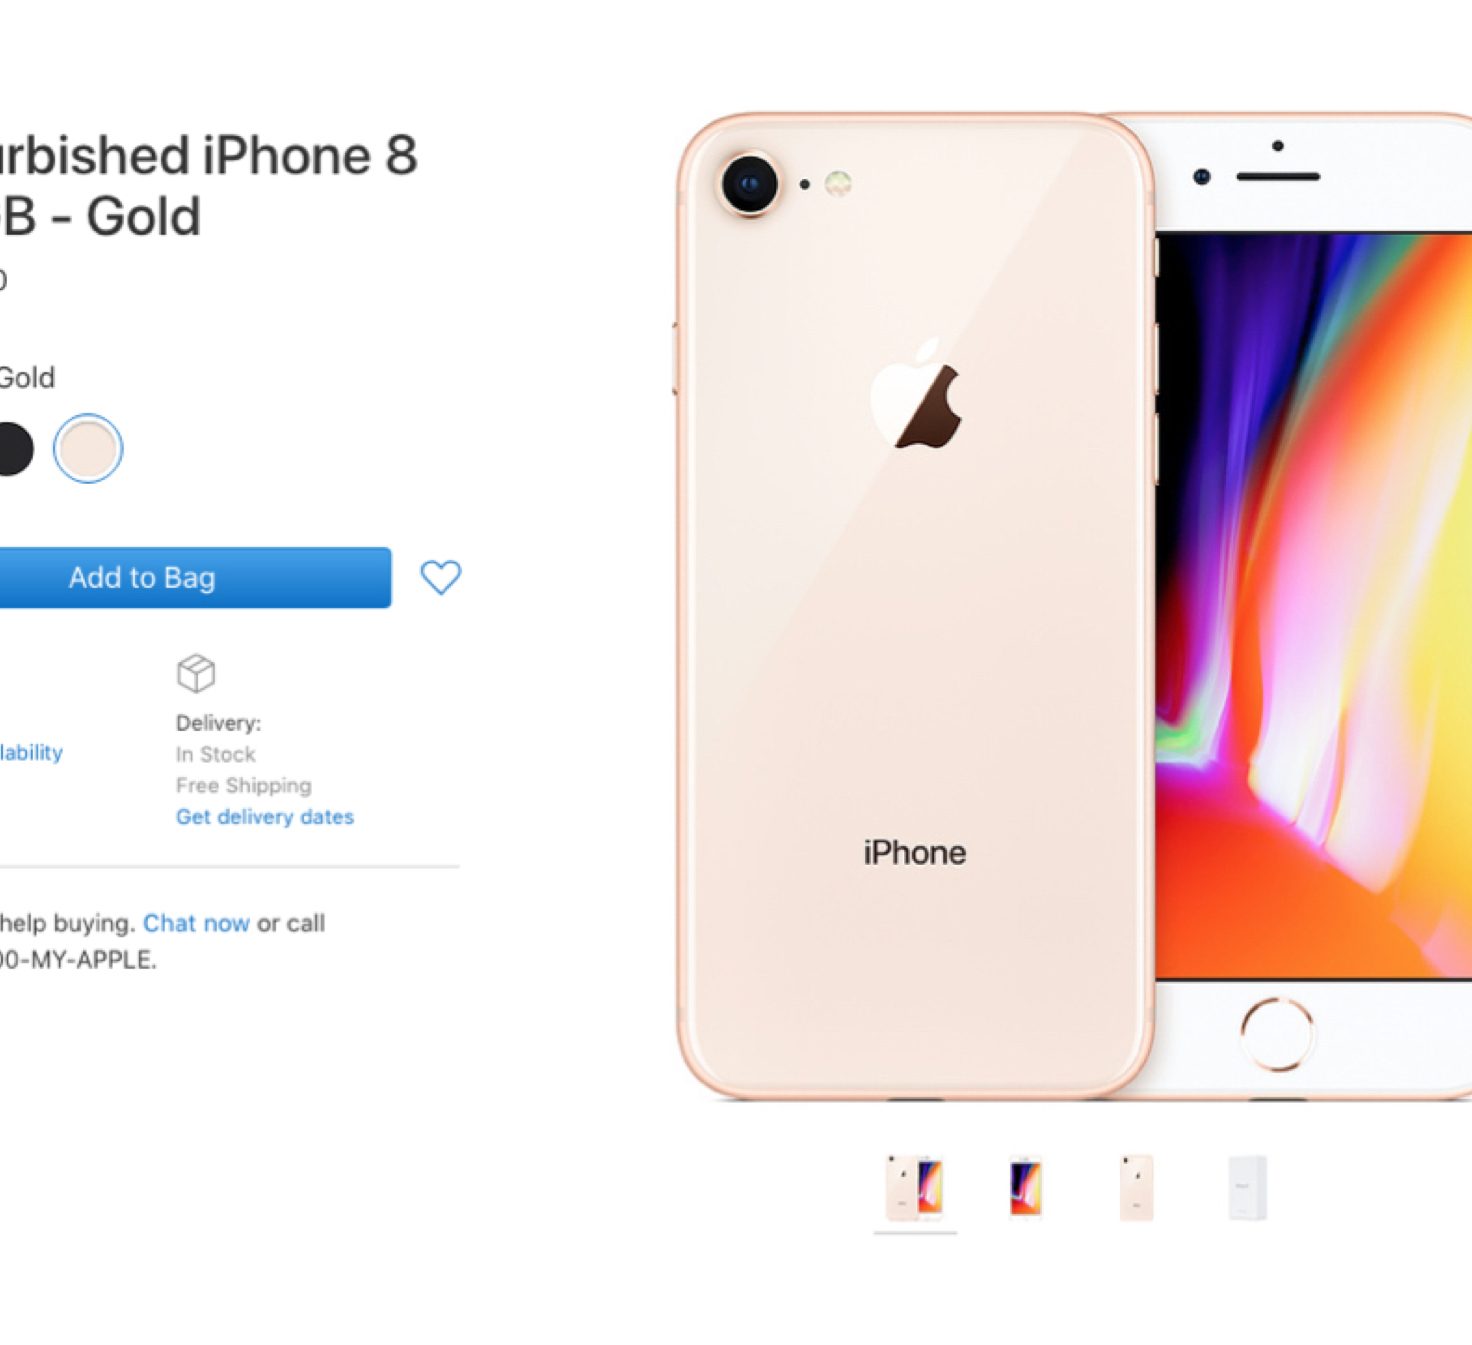This screenshot has width=1472, height=1345.
Task: Click the delivery box package icon
Action: (x=196, y=673)
